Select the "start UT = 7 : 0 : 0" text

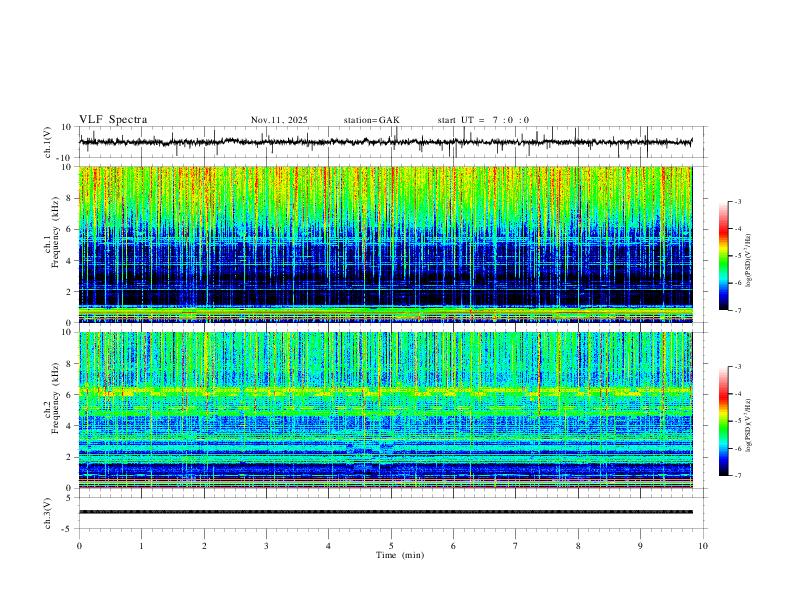coord(483,120)
